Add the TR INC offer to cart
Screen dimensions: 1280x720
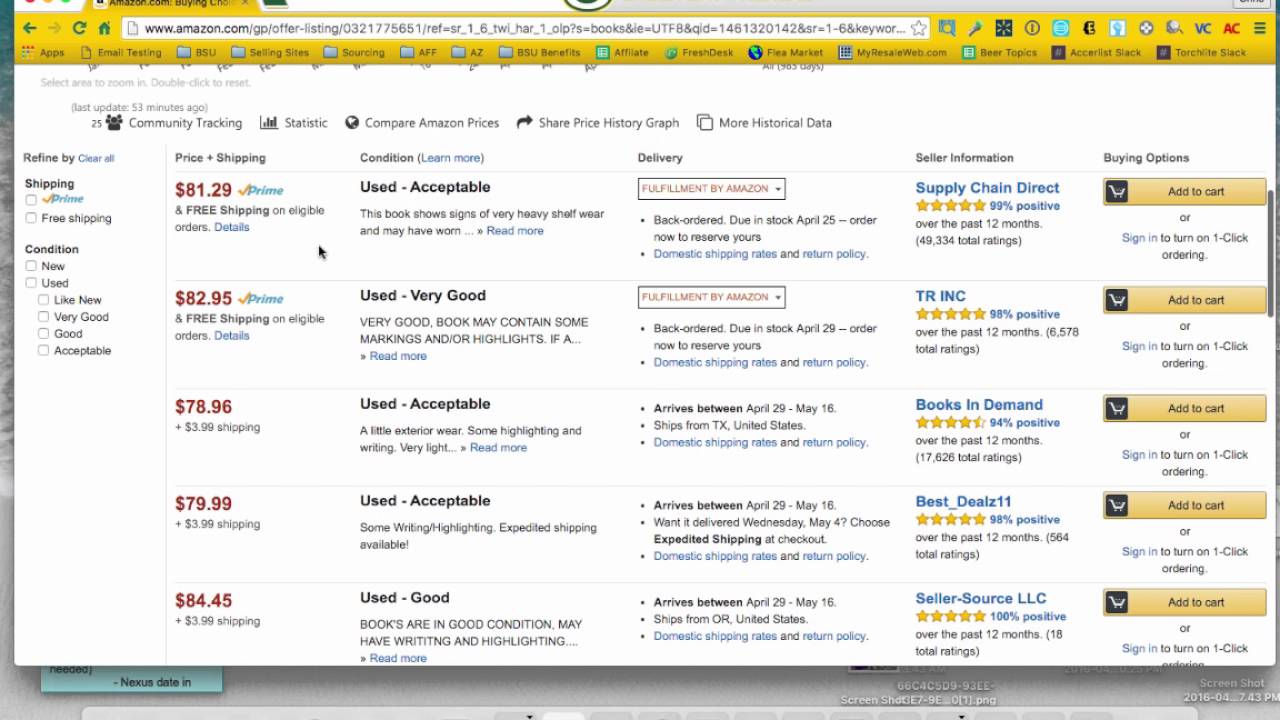1185,299
